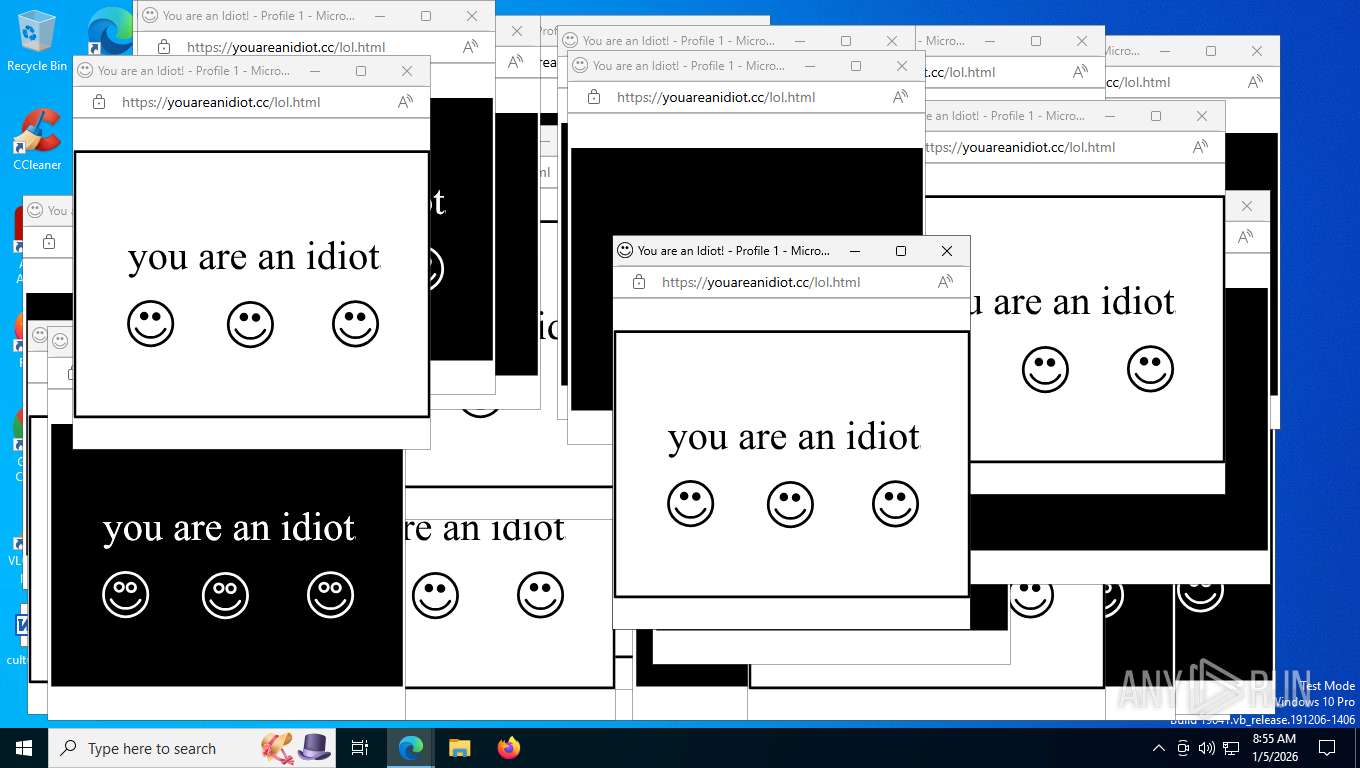1360x768 pixels.
Task: Select URL field of inactive three-black-smiley window
Action: point(221,102)
